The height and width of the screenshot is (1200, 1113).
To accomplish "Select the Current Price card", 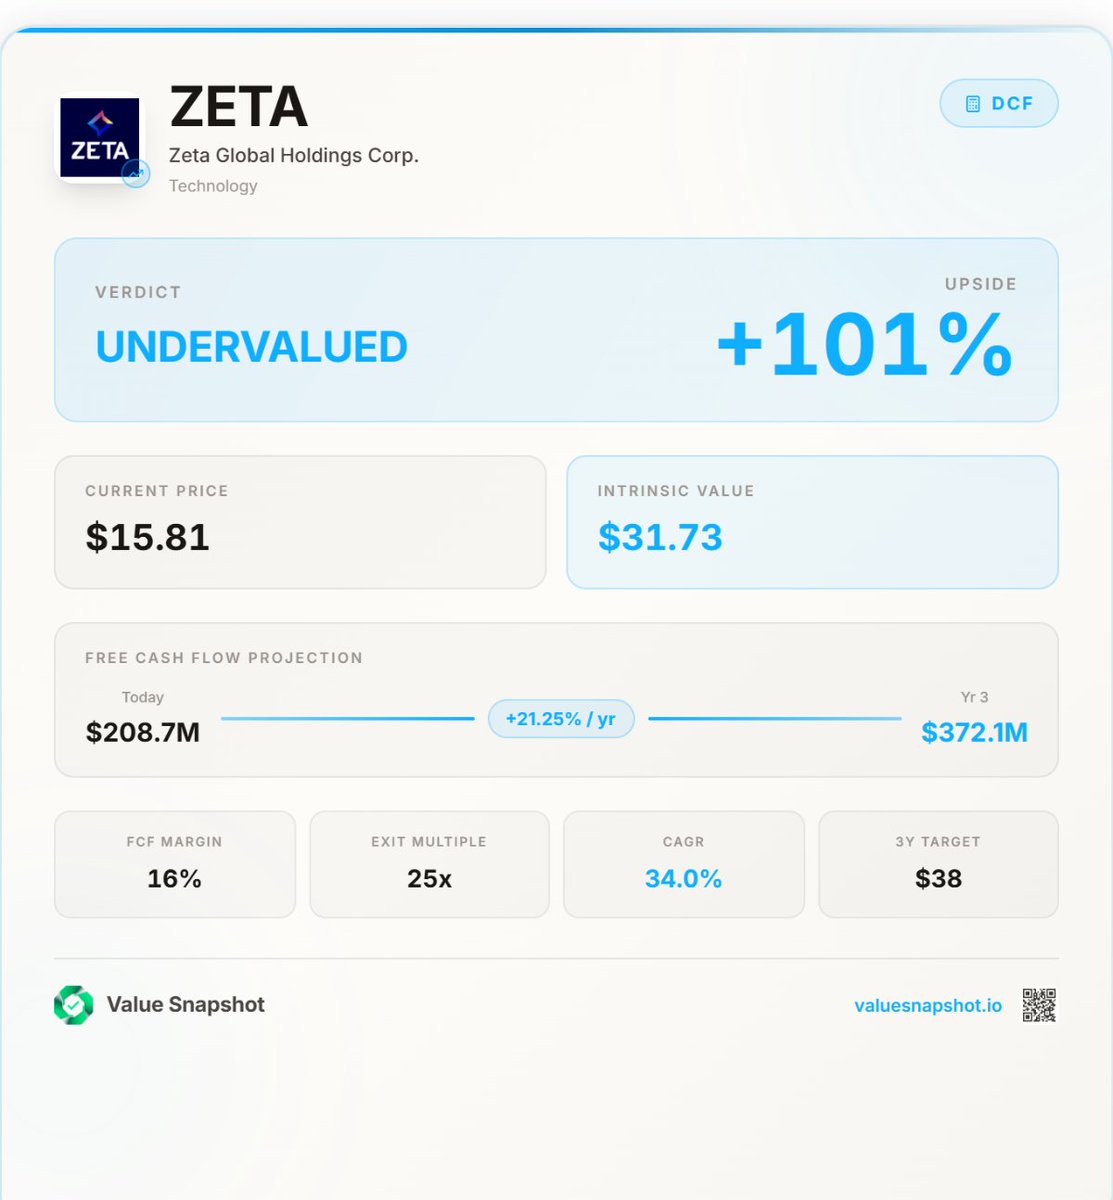I will [300, 522].
